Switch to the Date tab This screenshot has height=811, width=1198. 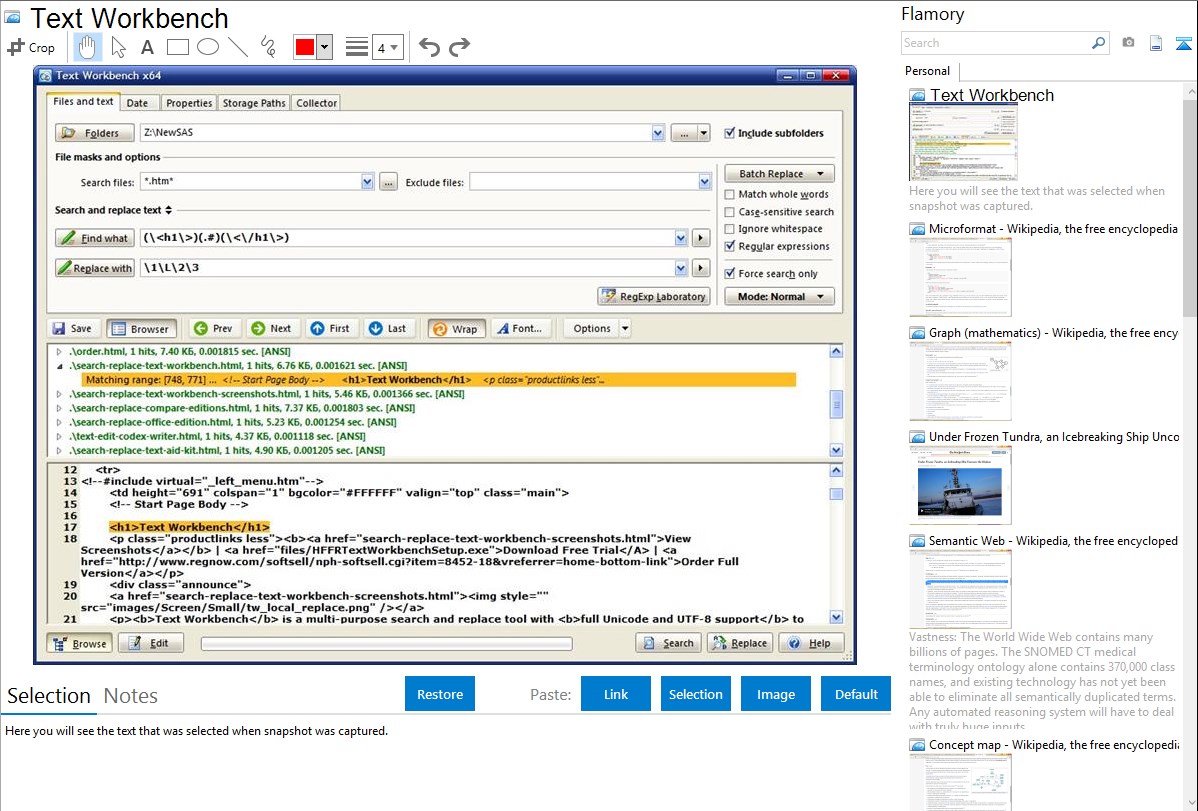pyautogui.click(x=138, y=103)
